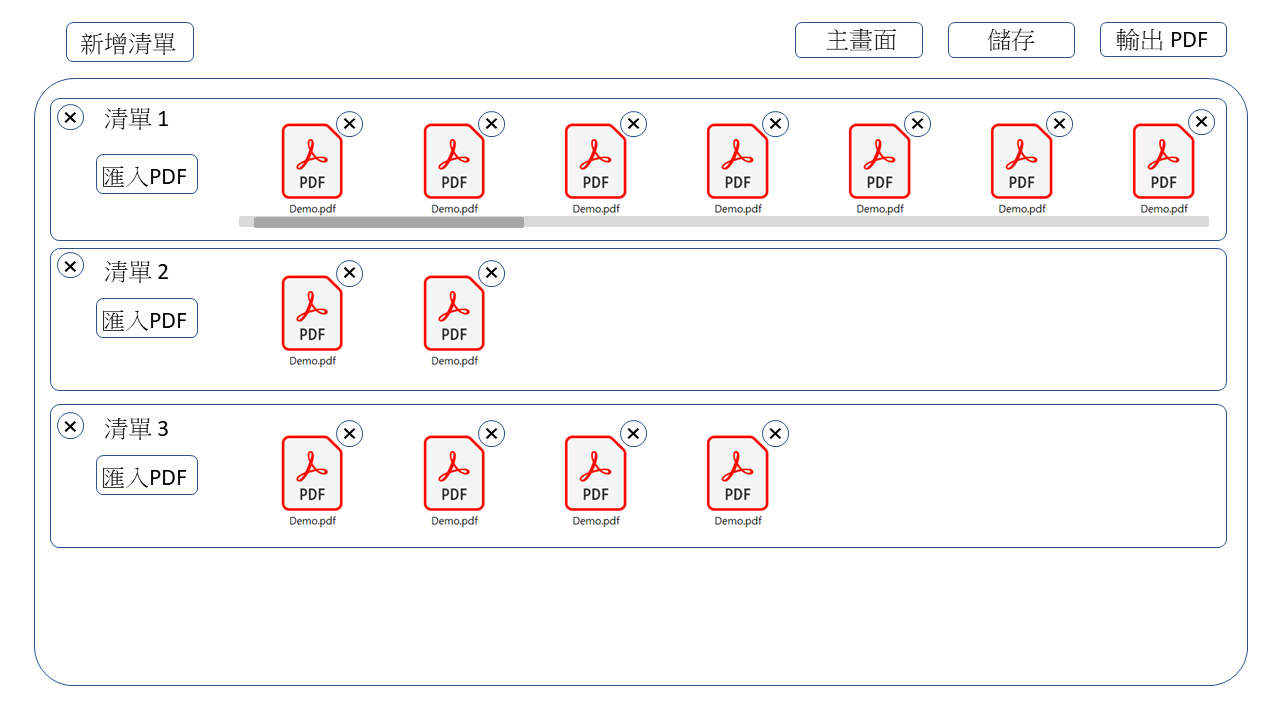1280x720 pixels.
Task: Select second Demo.pdf icon in 清單 2
Action: (x=454, y=314)
